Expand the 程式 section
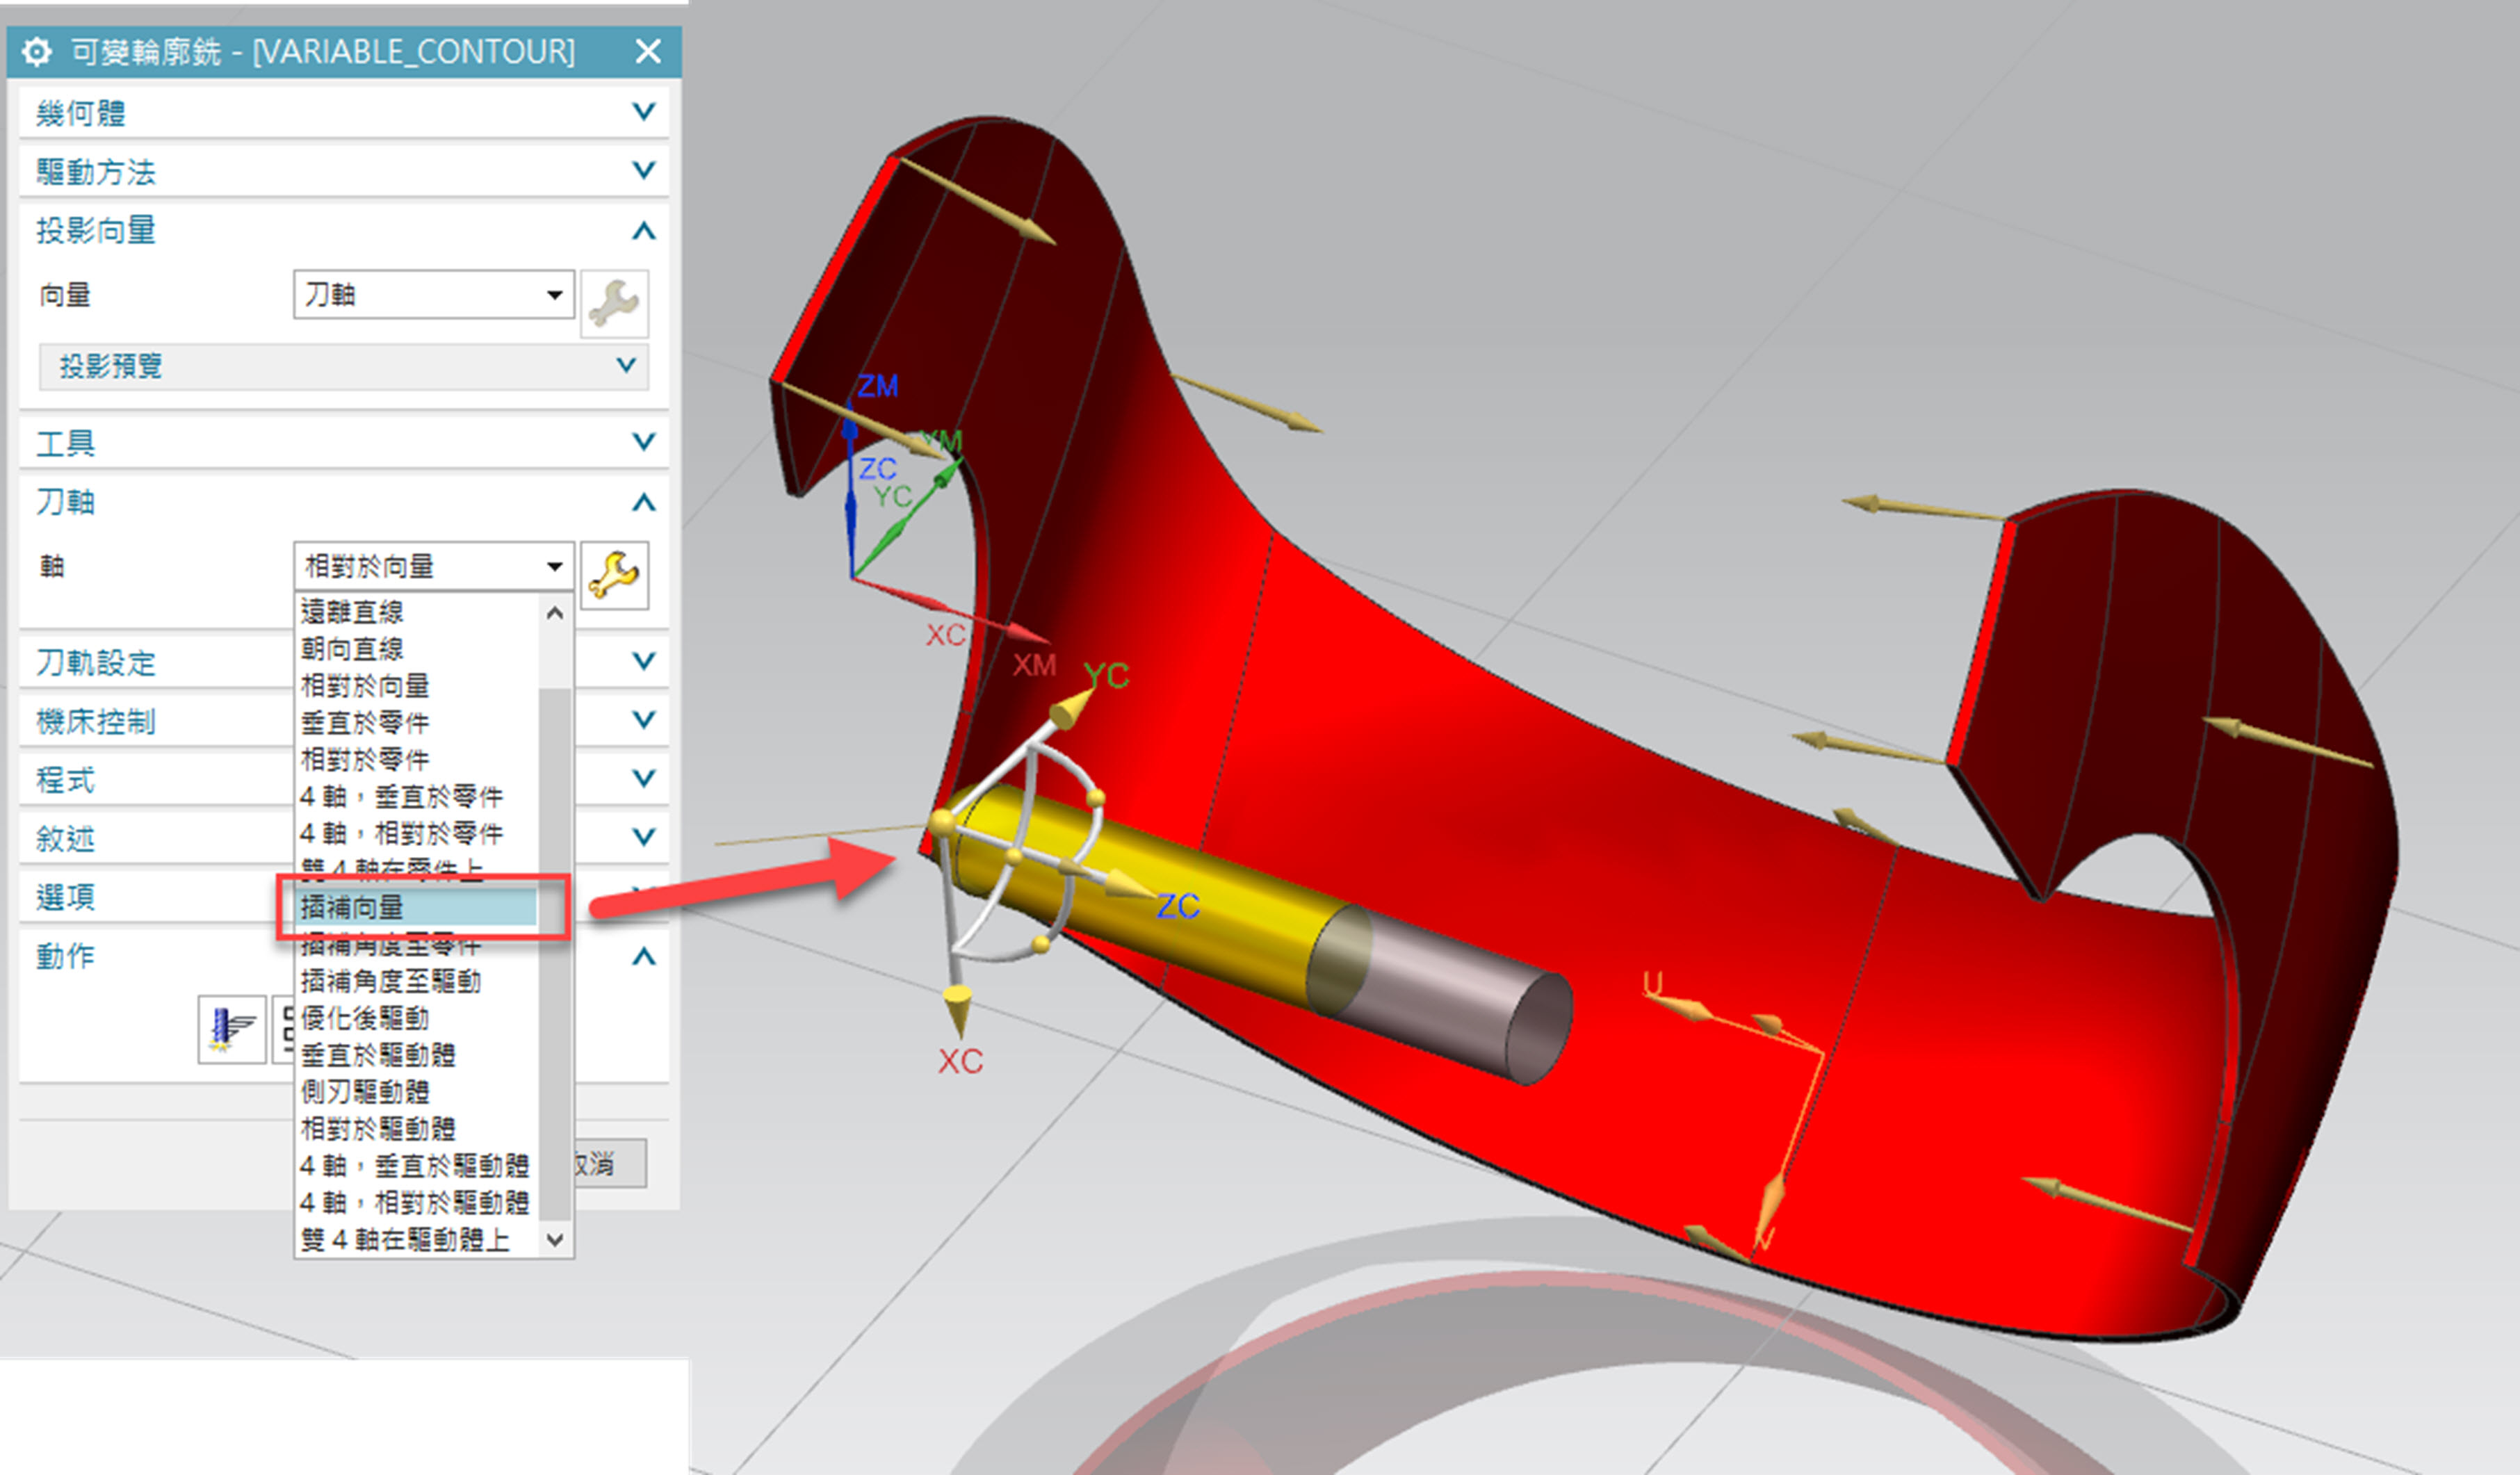This screenshot has height=1475, width=2520. [x=644, y=779]
